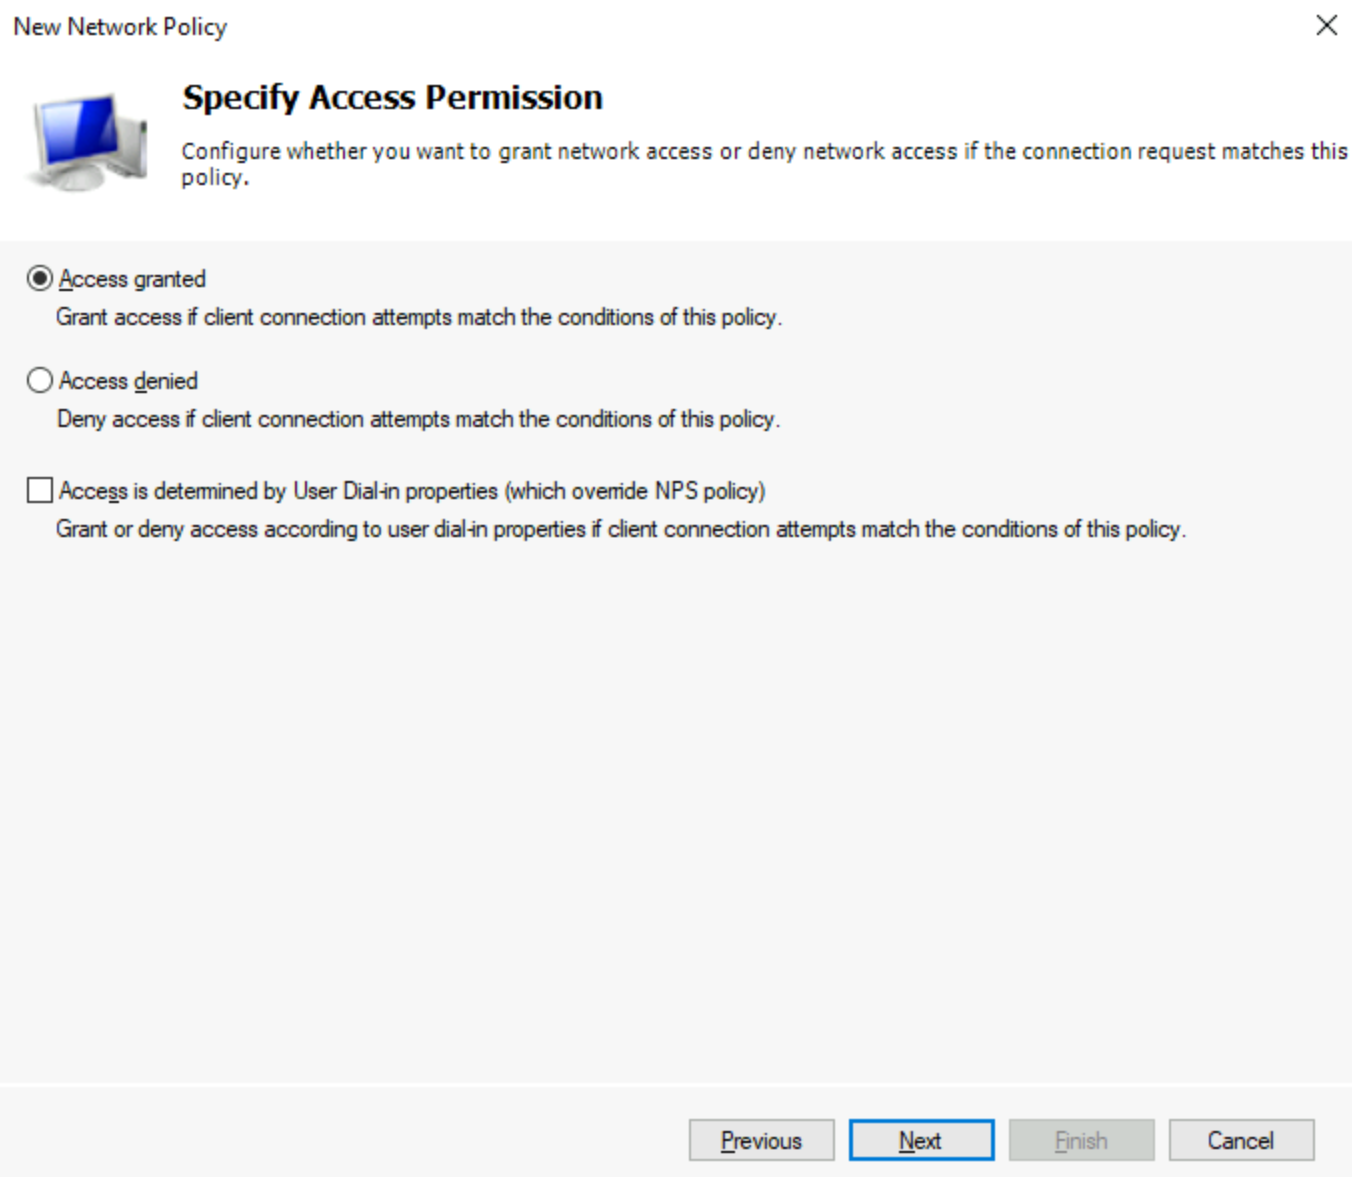1352x1177 pixels.
Task: Click the New Network Policy window title
Action: click(x=120, y=27)
